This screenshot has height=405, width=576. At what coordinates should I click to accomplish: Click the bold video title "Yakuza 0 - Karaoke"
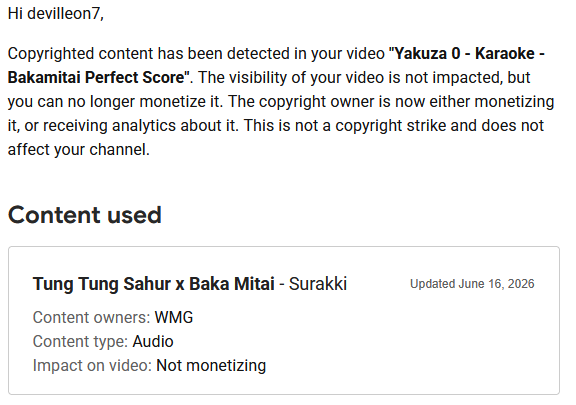(464, 54)
